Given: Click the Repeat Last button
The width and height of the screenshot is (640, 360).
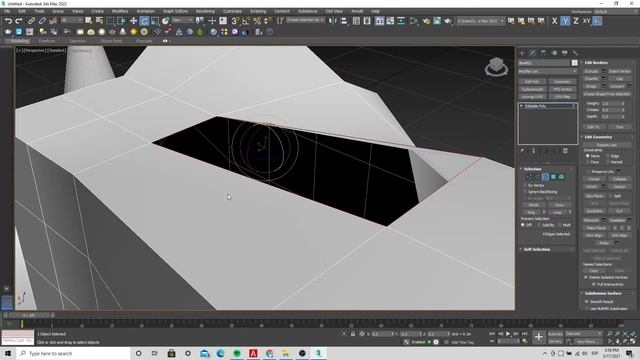Looking at the screenshot, I should (607, 145).
